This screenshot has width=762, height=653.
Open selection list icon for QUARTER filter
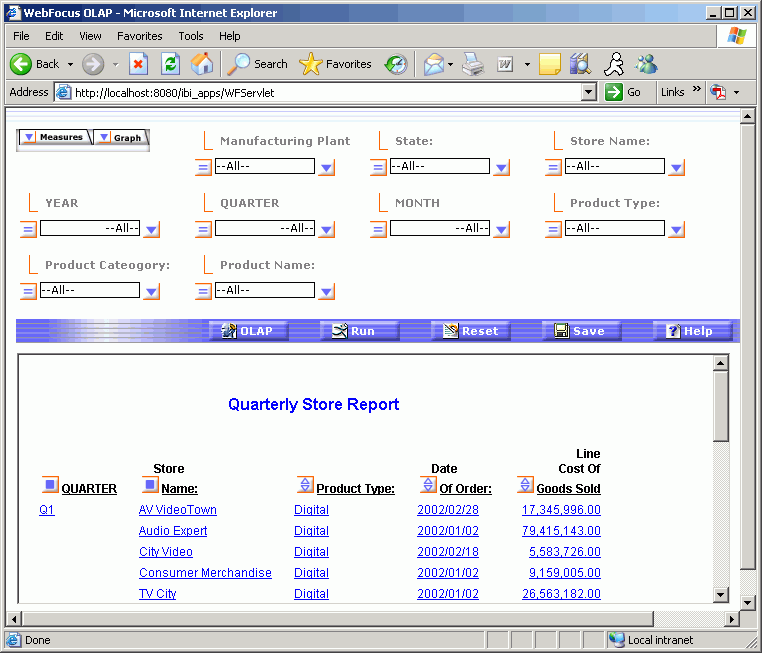203,229
